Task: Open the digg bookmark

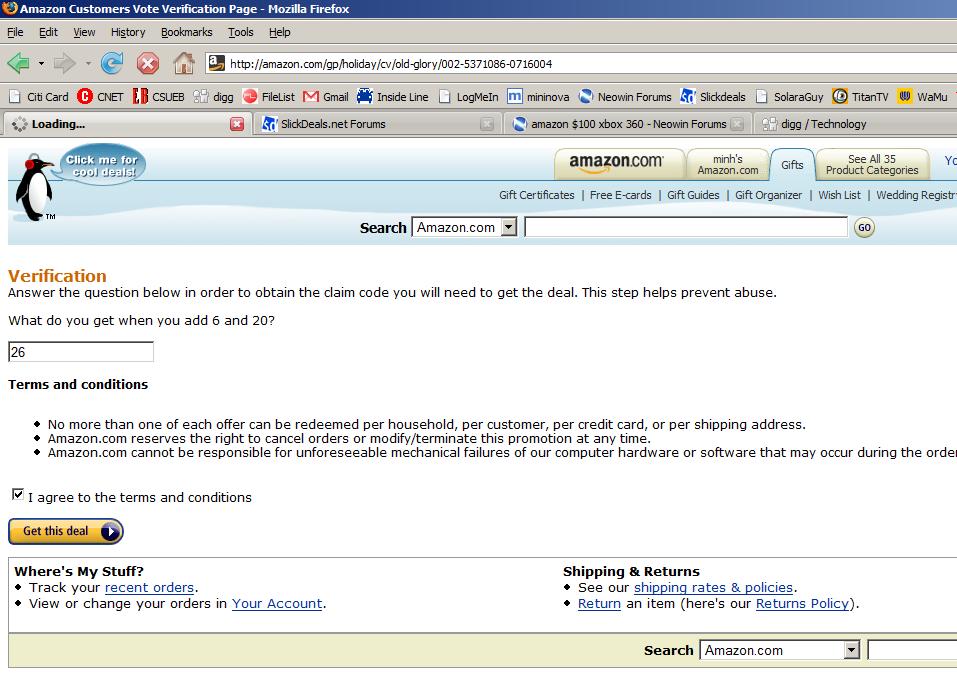Action: click(x=214, y=96)
